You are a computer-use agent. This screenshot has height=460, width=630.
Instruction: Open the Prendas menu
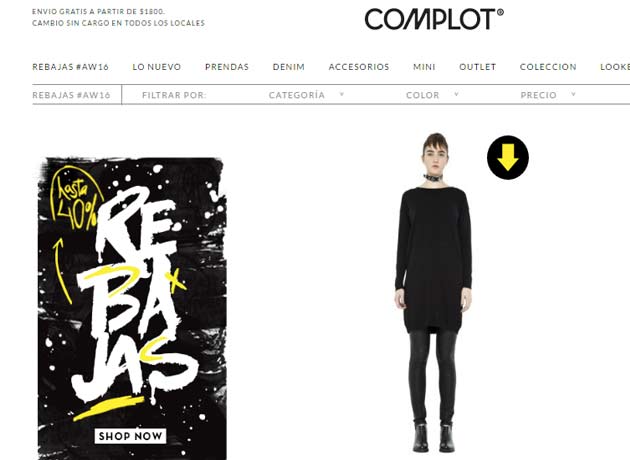(x=227, y=67)
